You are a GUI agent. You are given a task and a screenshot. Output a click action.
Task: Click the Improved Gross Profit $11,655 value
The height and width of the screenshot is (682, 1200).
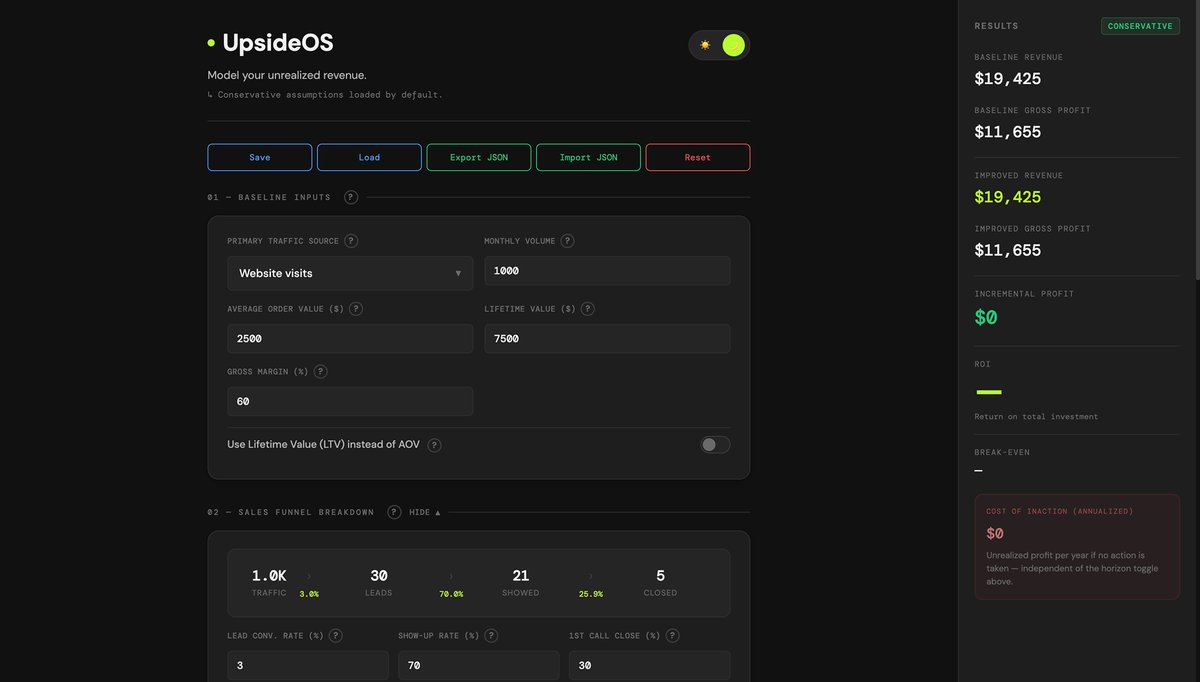[x=1008, y=250]
